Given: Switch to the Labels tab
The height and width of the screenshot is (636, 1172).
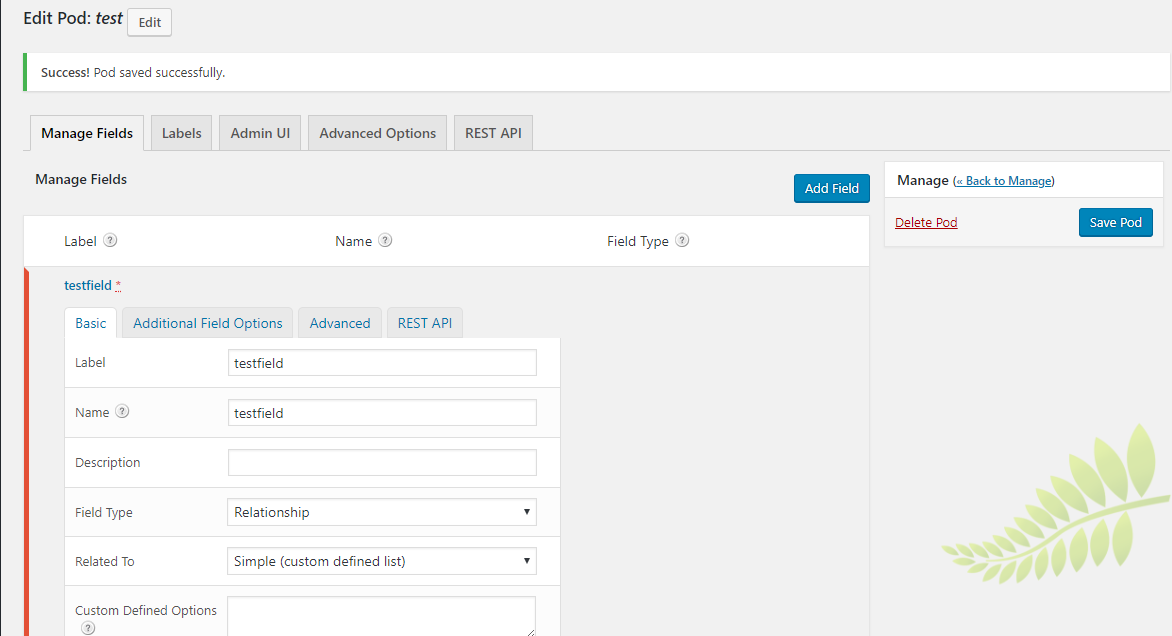Looking at the screenshot, I should [181, 132].
